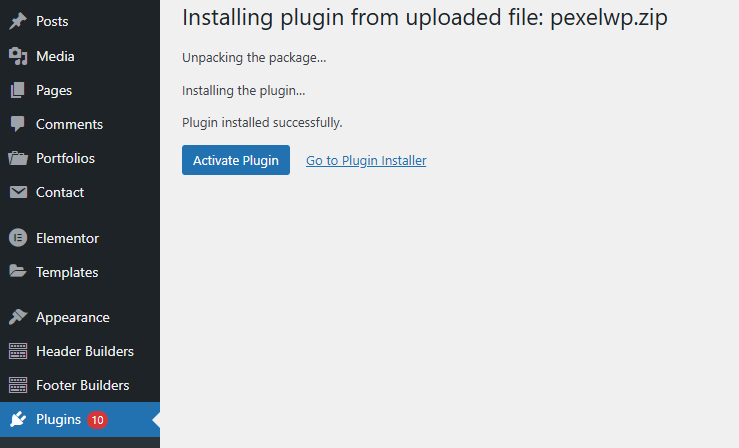Select the Appearance paintbrush icon
The image size is (739, 448).
pyautogui.click(x=18, y=317)
